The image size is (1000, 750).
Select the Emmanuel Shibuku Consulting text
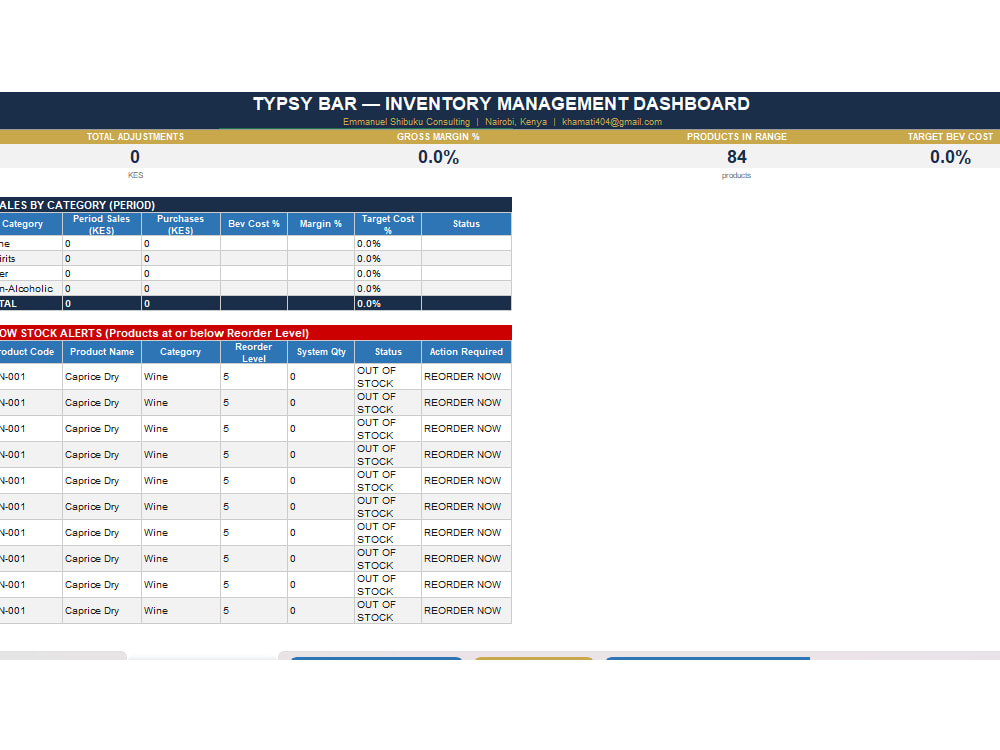point(406,122)
